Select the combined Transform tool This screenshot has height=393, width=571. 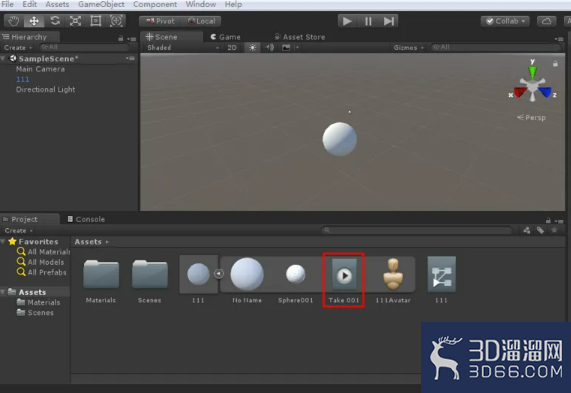[116, 21]
